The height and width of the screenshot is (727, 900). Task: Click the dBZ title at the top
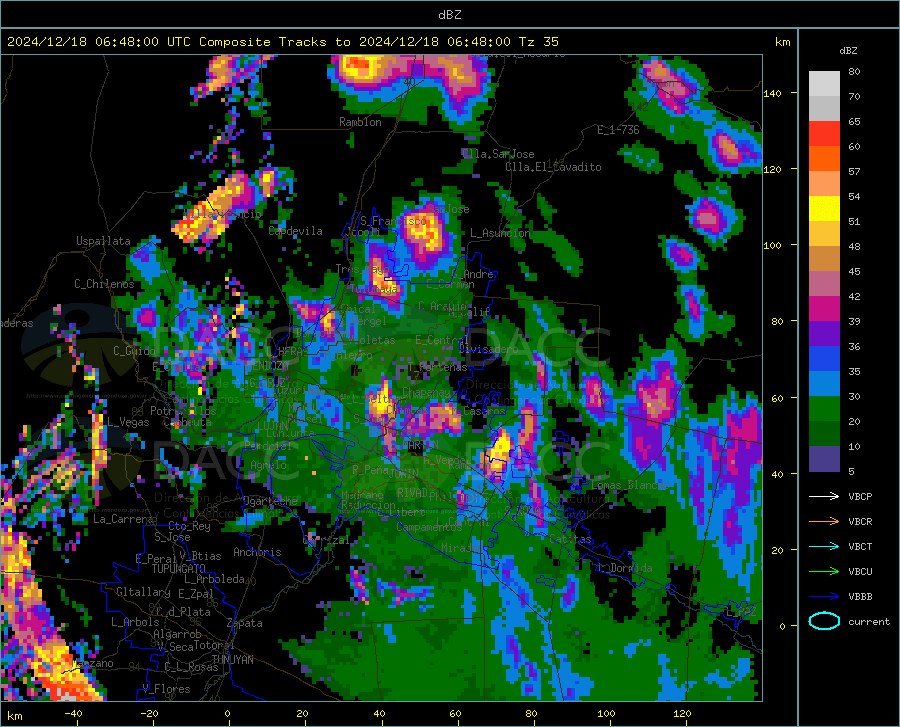point(449,15)
